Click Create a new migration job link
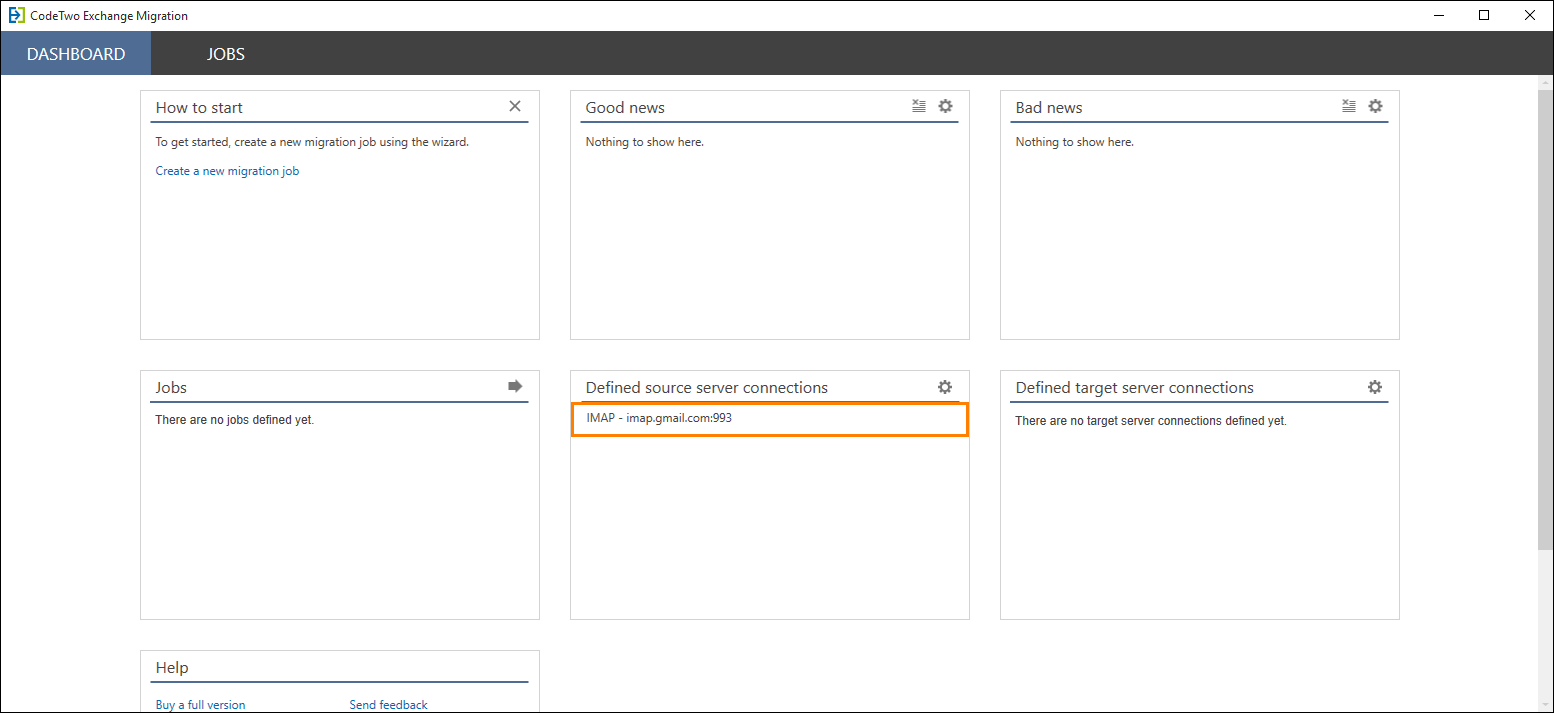 click(x=227, y=171)
